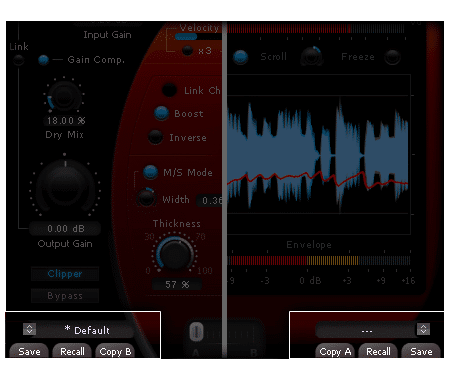Viewport: 450px width, 380px height.
Task: Click the preset B name field ---
Action: click(366, 331)
